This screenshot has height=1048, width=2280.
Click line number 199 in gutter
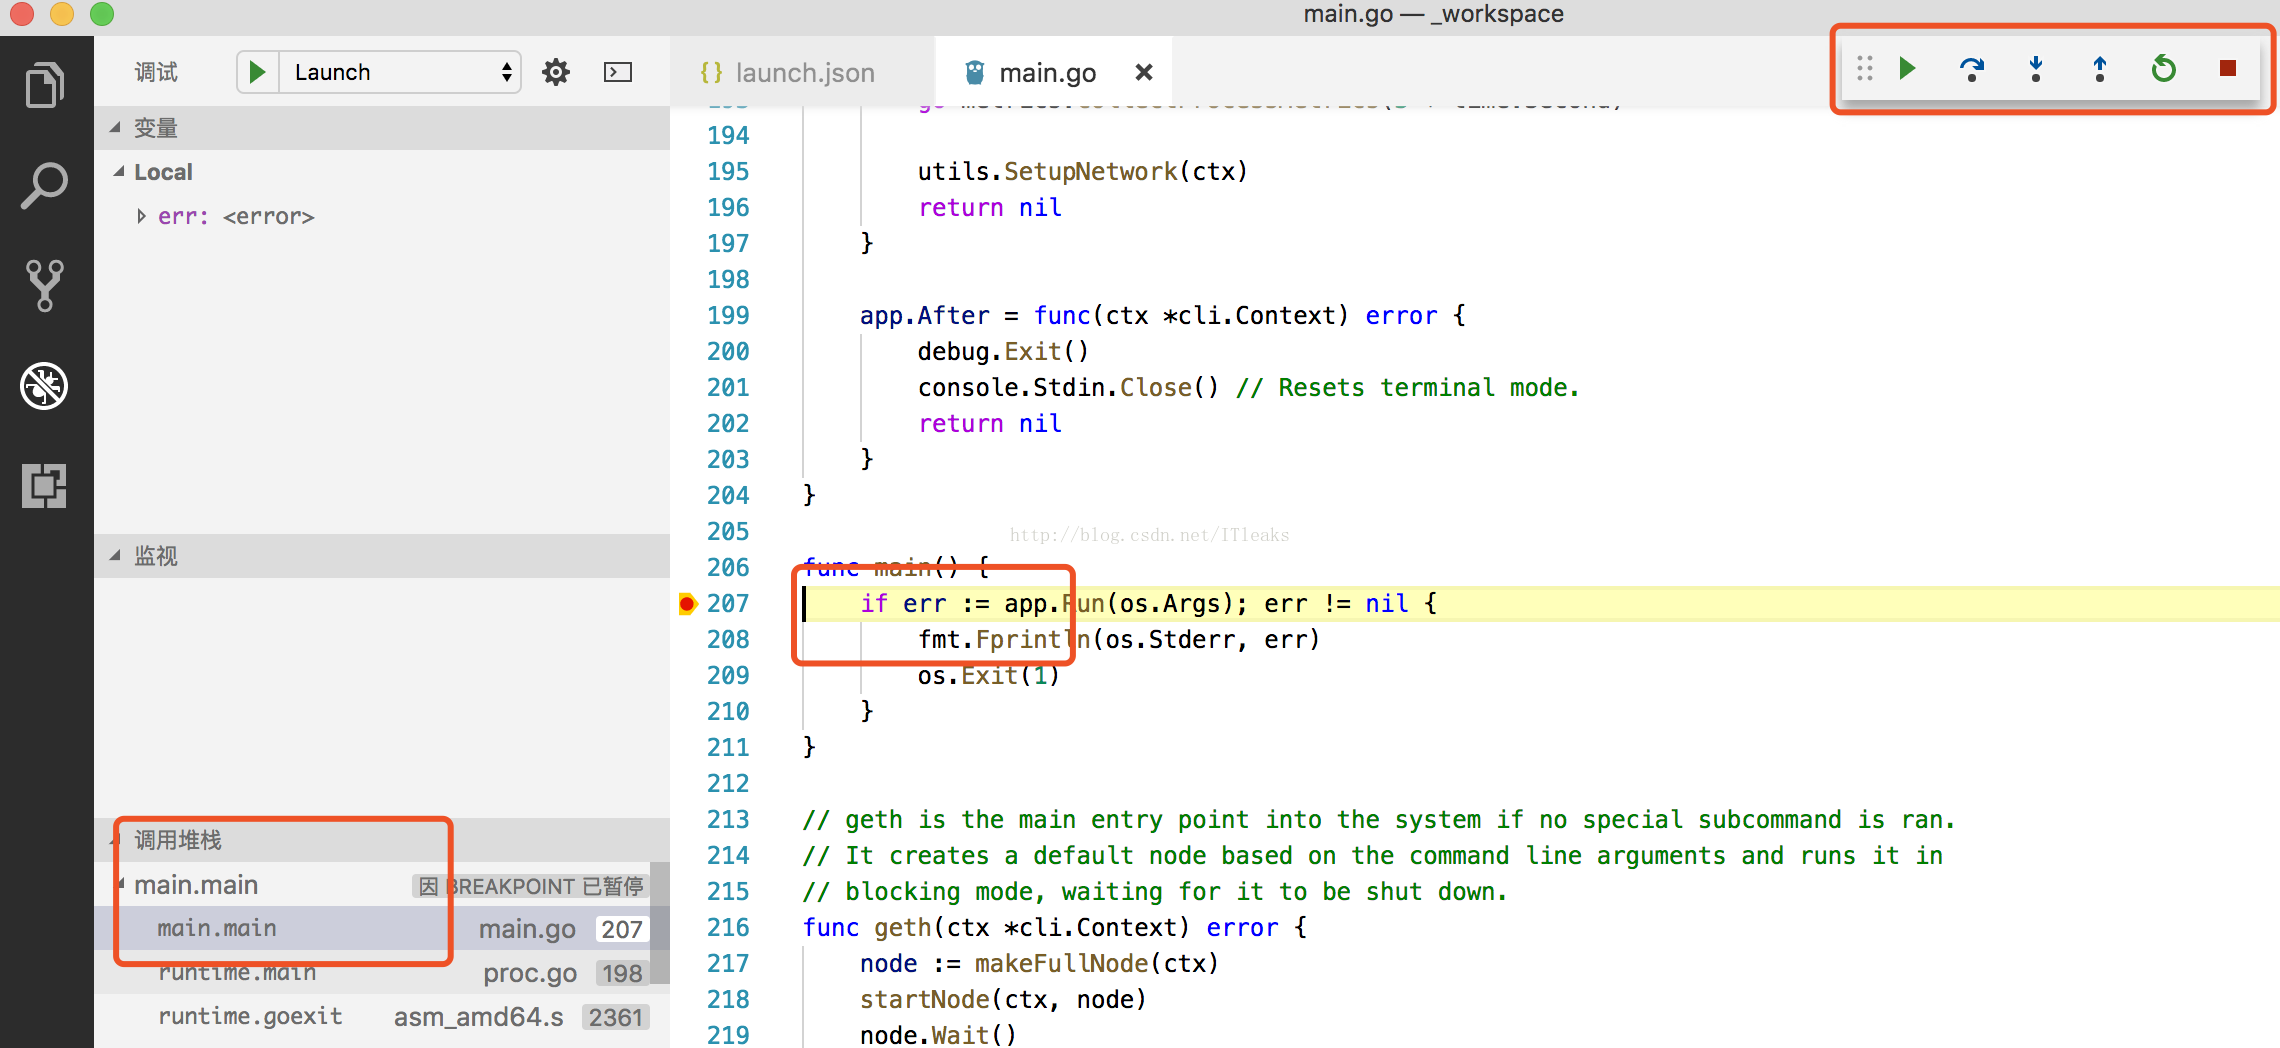[x=728, y=316]
